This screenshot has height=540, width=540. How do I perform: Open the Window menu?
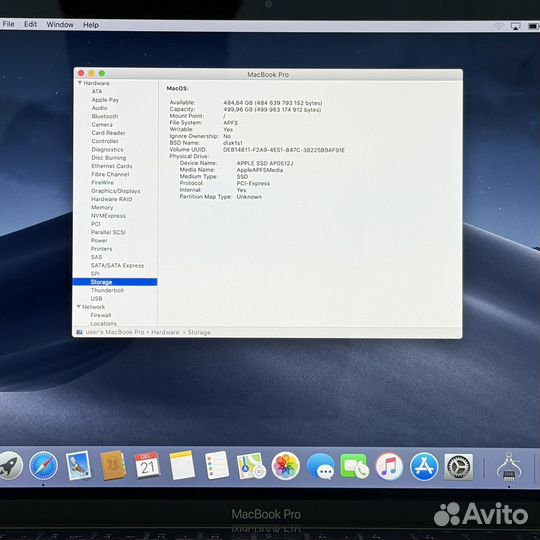click(60, 25)
